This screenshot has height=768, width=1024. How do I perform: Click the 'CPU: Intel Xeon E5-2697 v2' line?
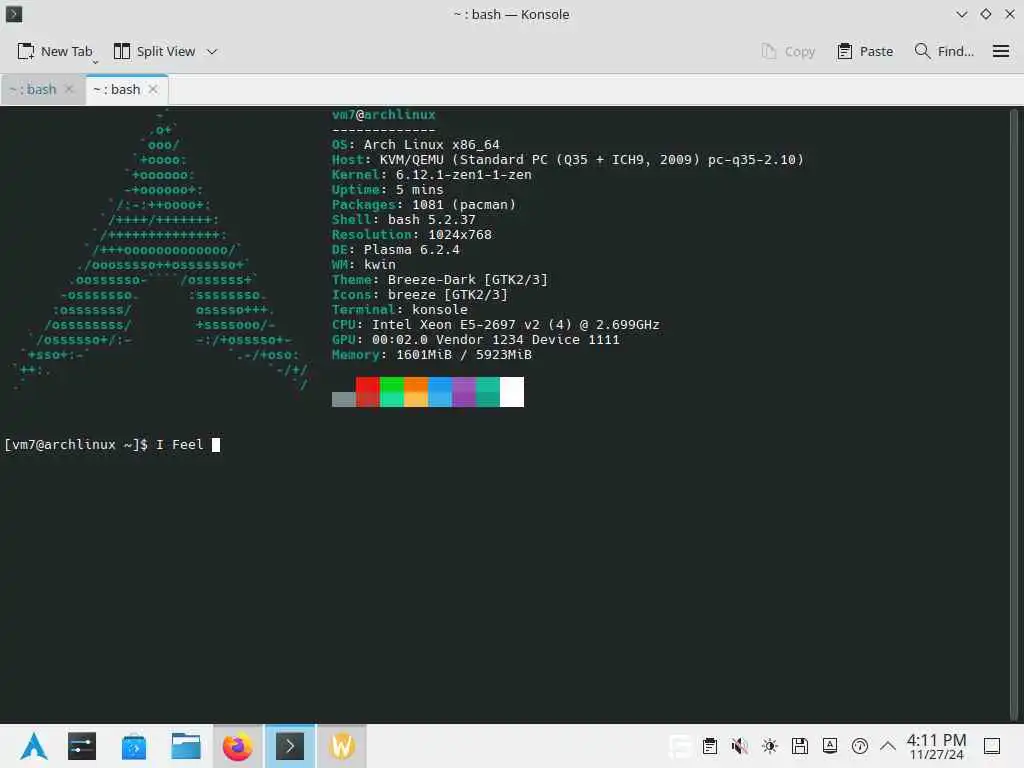(496, 325)
